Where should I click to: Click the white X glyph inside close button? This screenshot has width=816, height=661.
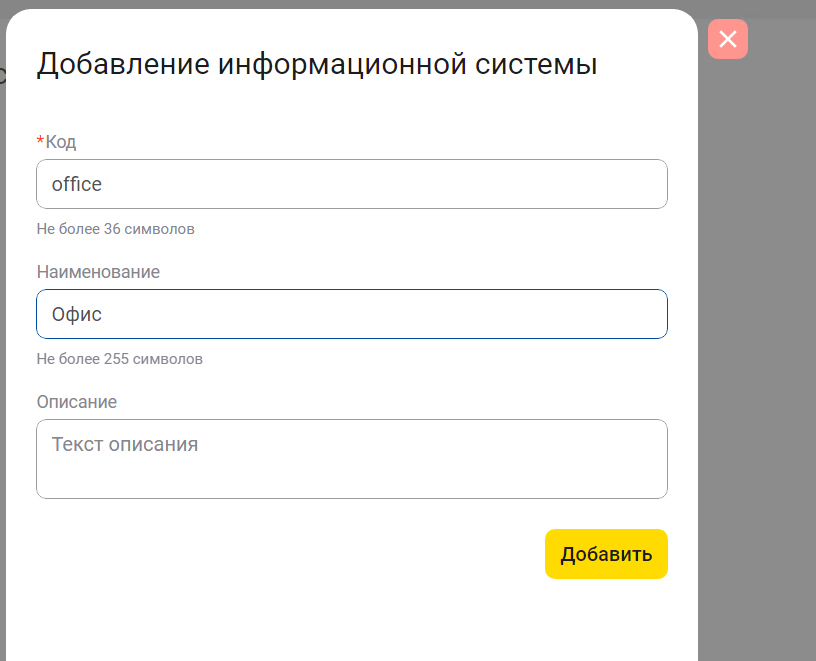pos(727,39)
